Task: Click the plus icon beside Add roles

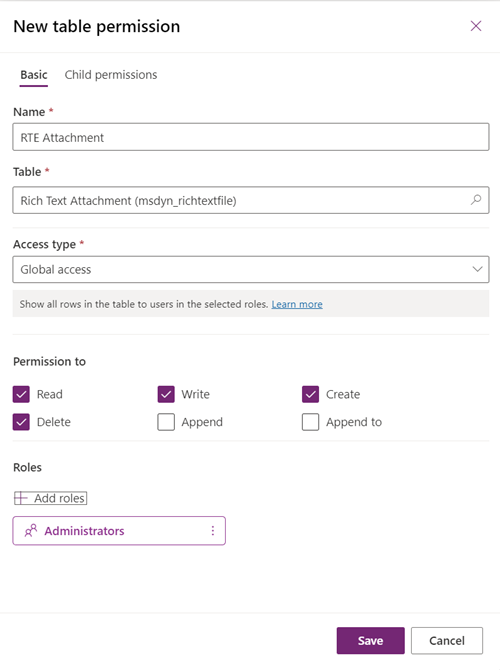Action: (x=21, y=498)
